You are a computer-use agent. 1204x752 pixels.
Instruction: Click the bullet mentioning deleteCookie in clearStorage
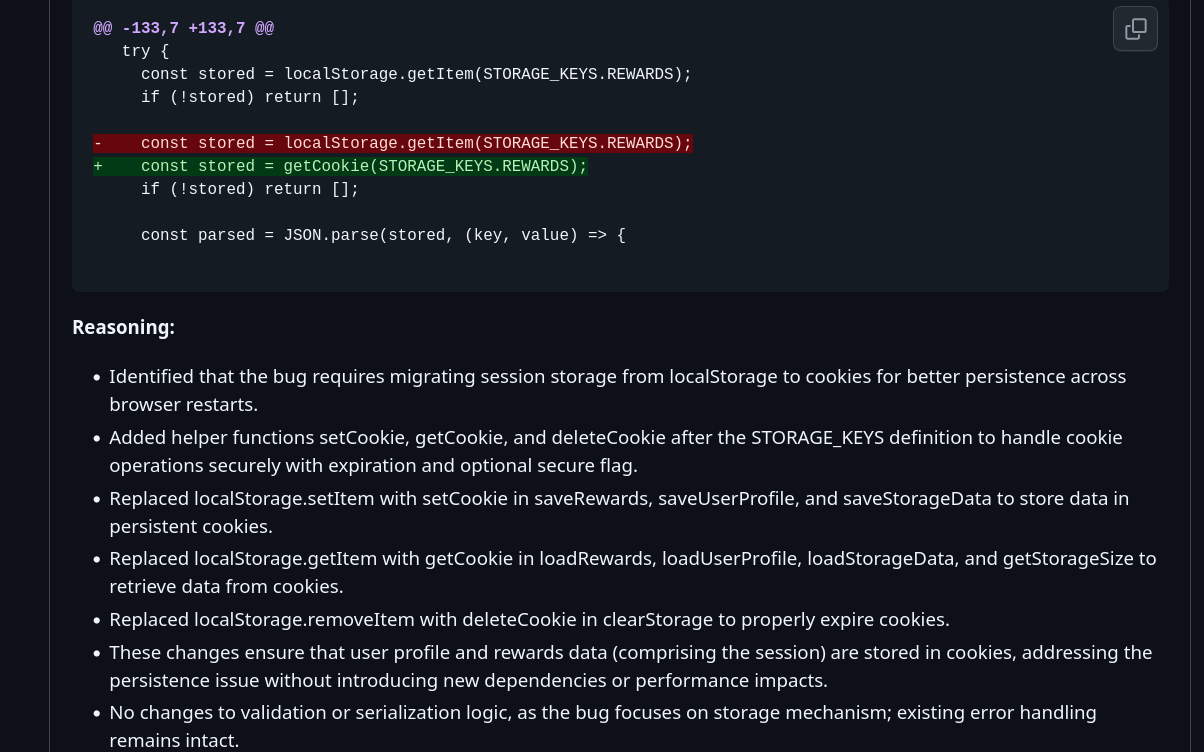click(x=529, y=619)
